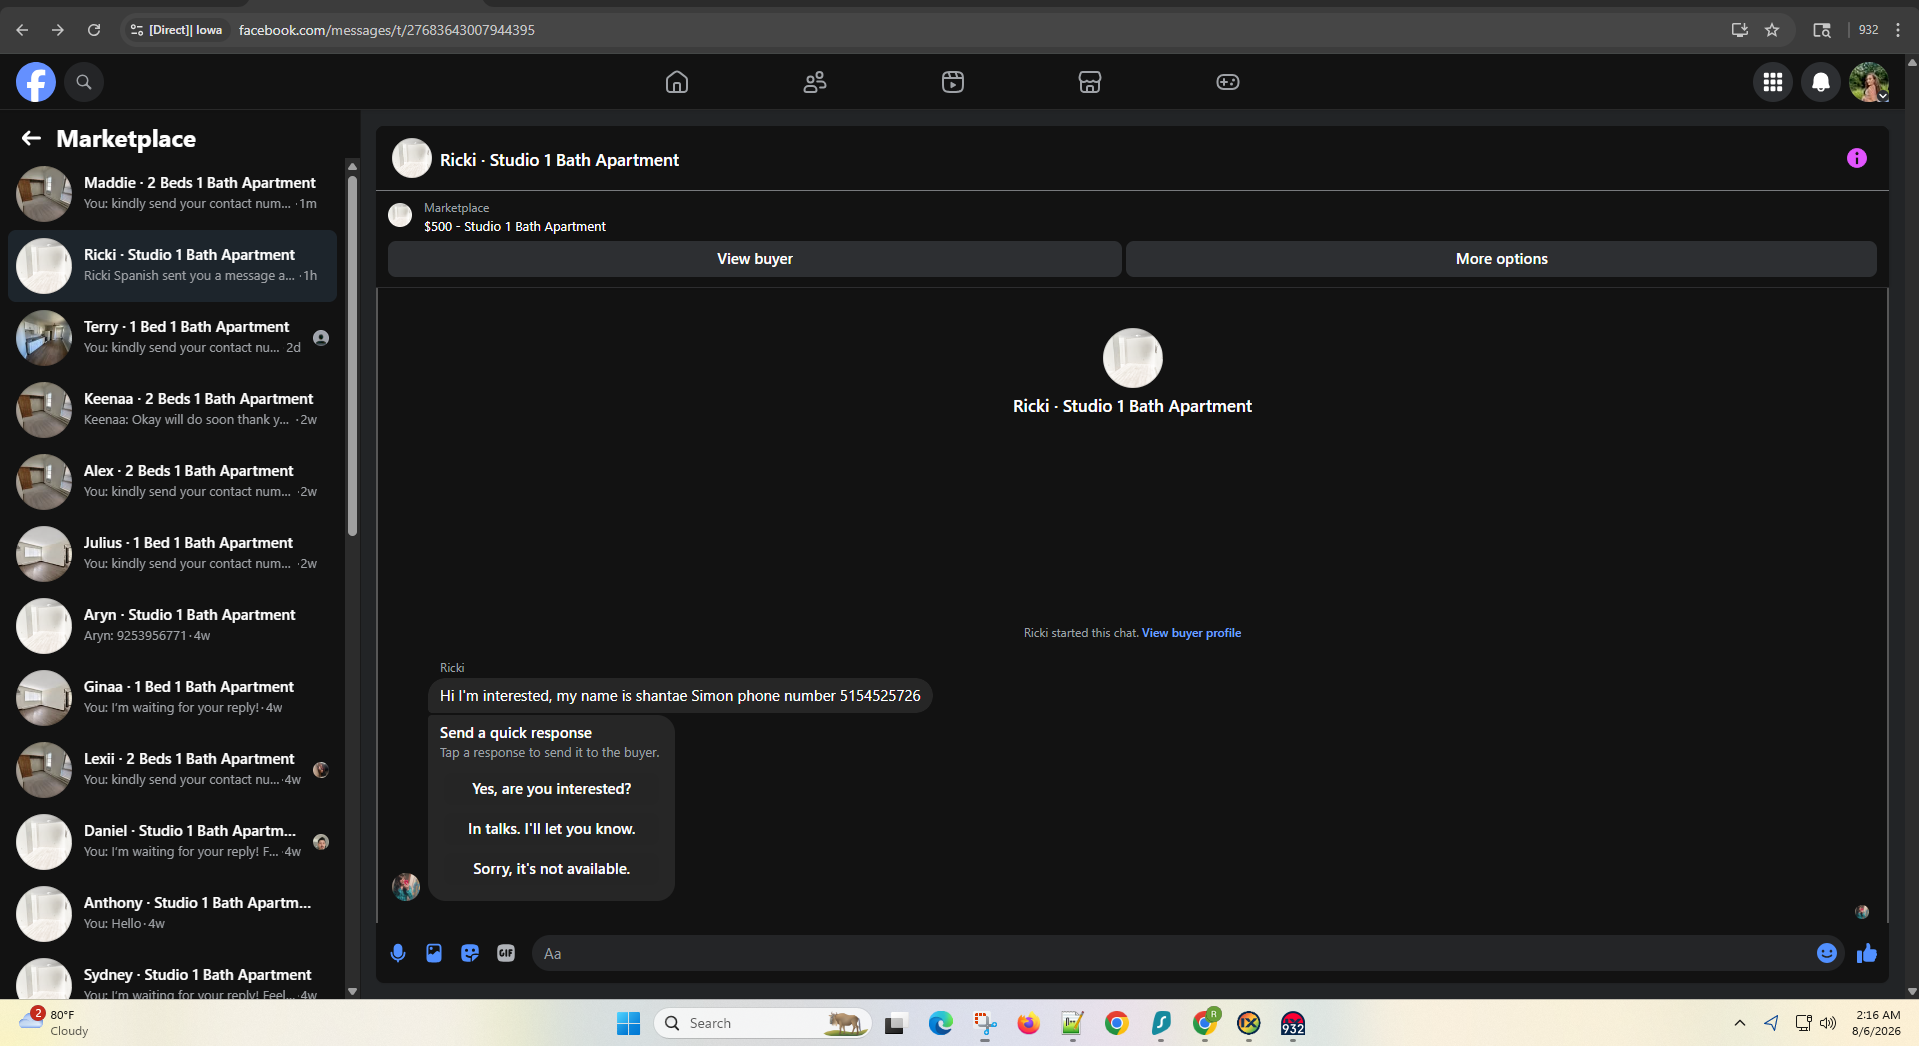
Task: Open the notifications bell
Action: (x=1821, y=82)
